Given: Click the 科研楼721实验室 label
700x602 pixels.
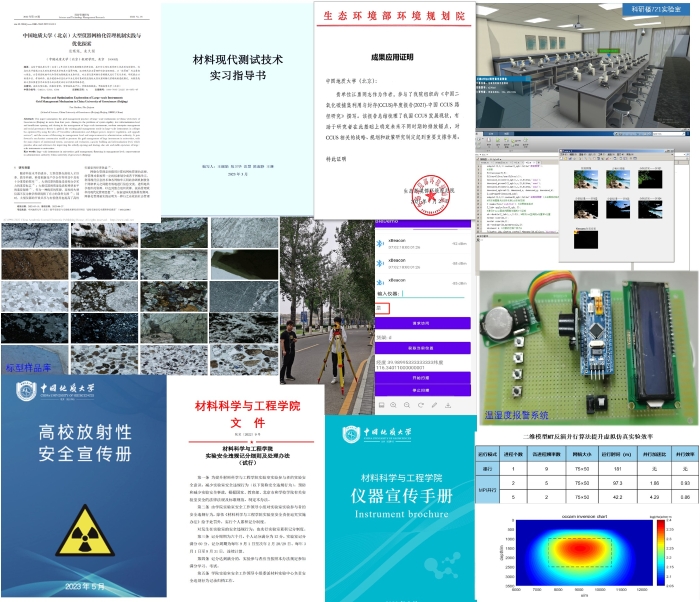Looking at the screenshot, I should 656,9.
